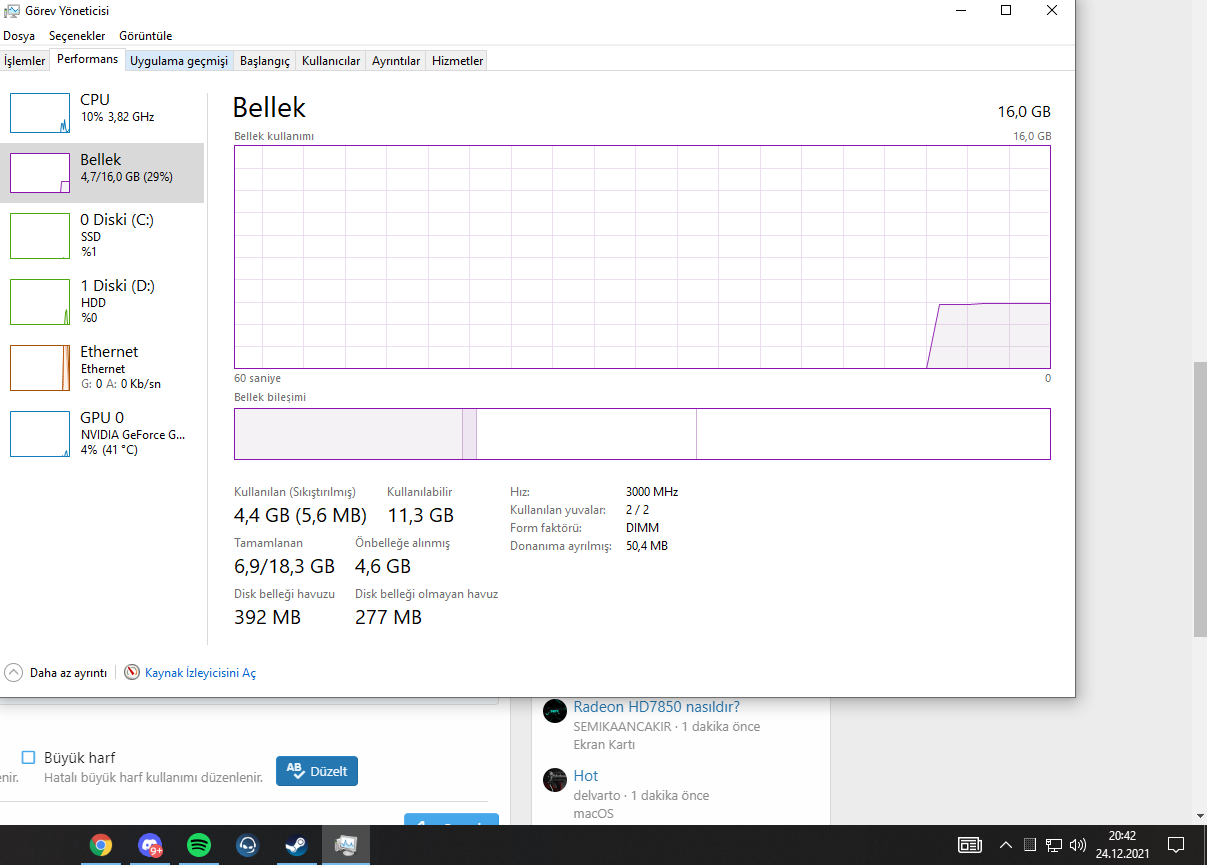Click the SEMIKAANCAKIR user avatar
This screenshot has height=865, width=1207.
(x=555, y=711)
